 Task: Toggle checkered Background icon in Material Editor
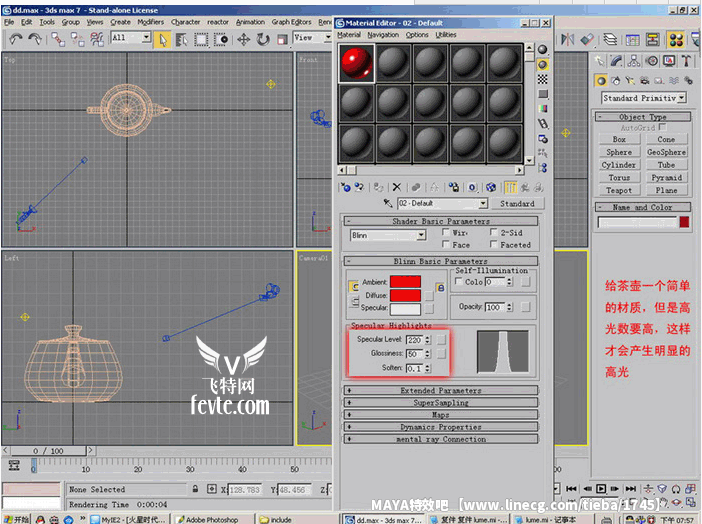pos(543,79)
